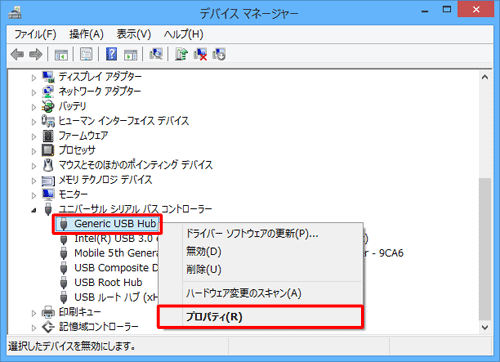Expand the マウスとそのほかのポインティング デバイス node
500x362 pixels.
pyautogui.click(x=34, y=166)
